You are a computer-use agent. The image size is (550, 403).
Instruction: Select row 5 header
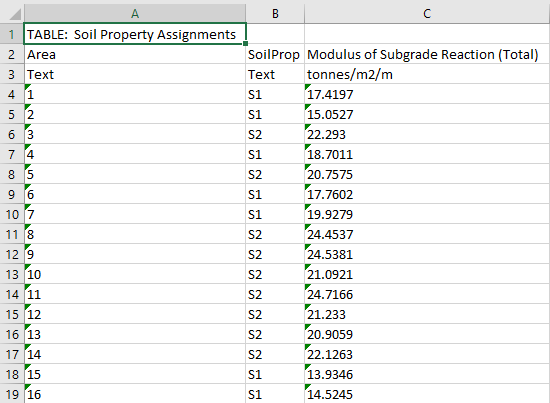tap(12, 114)
